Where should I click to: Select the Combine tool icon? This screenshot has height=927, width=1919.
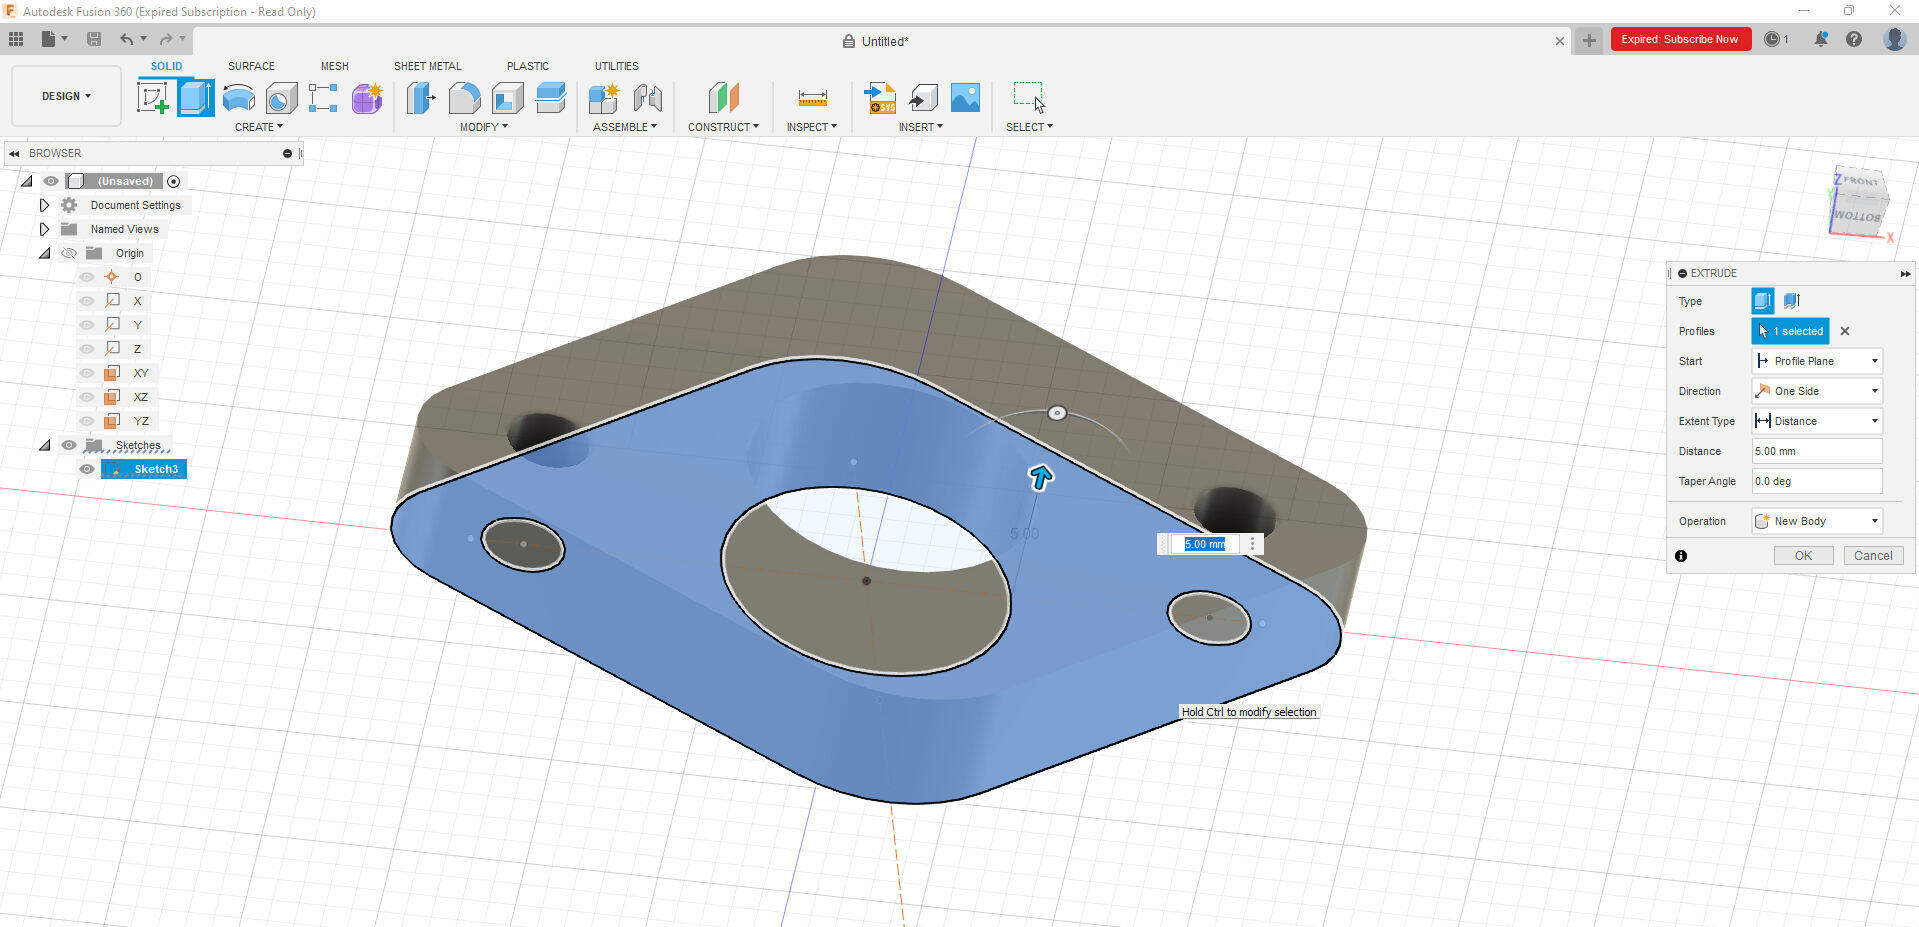coord(551,98)
